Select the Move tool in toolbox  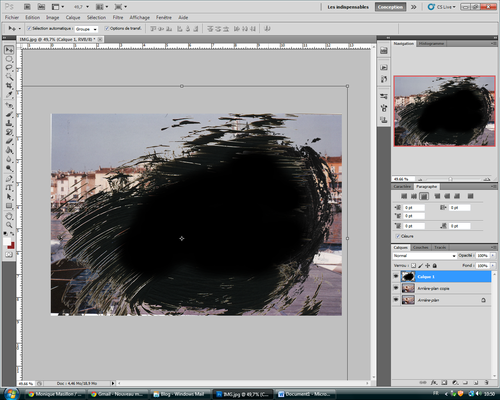[9, 50]
